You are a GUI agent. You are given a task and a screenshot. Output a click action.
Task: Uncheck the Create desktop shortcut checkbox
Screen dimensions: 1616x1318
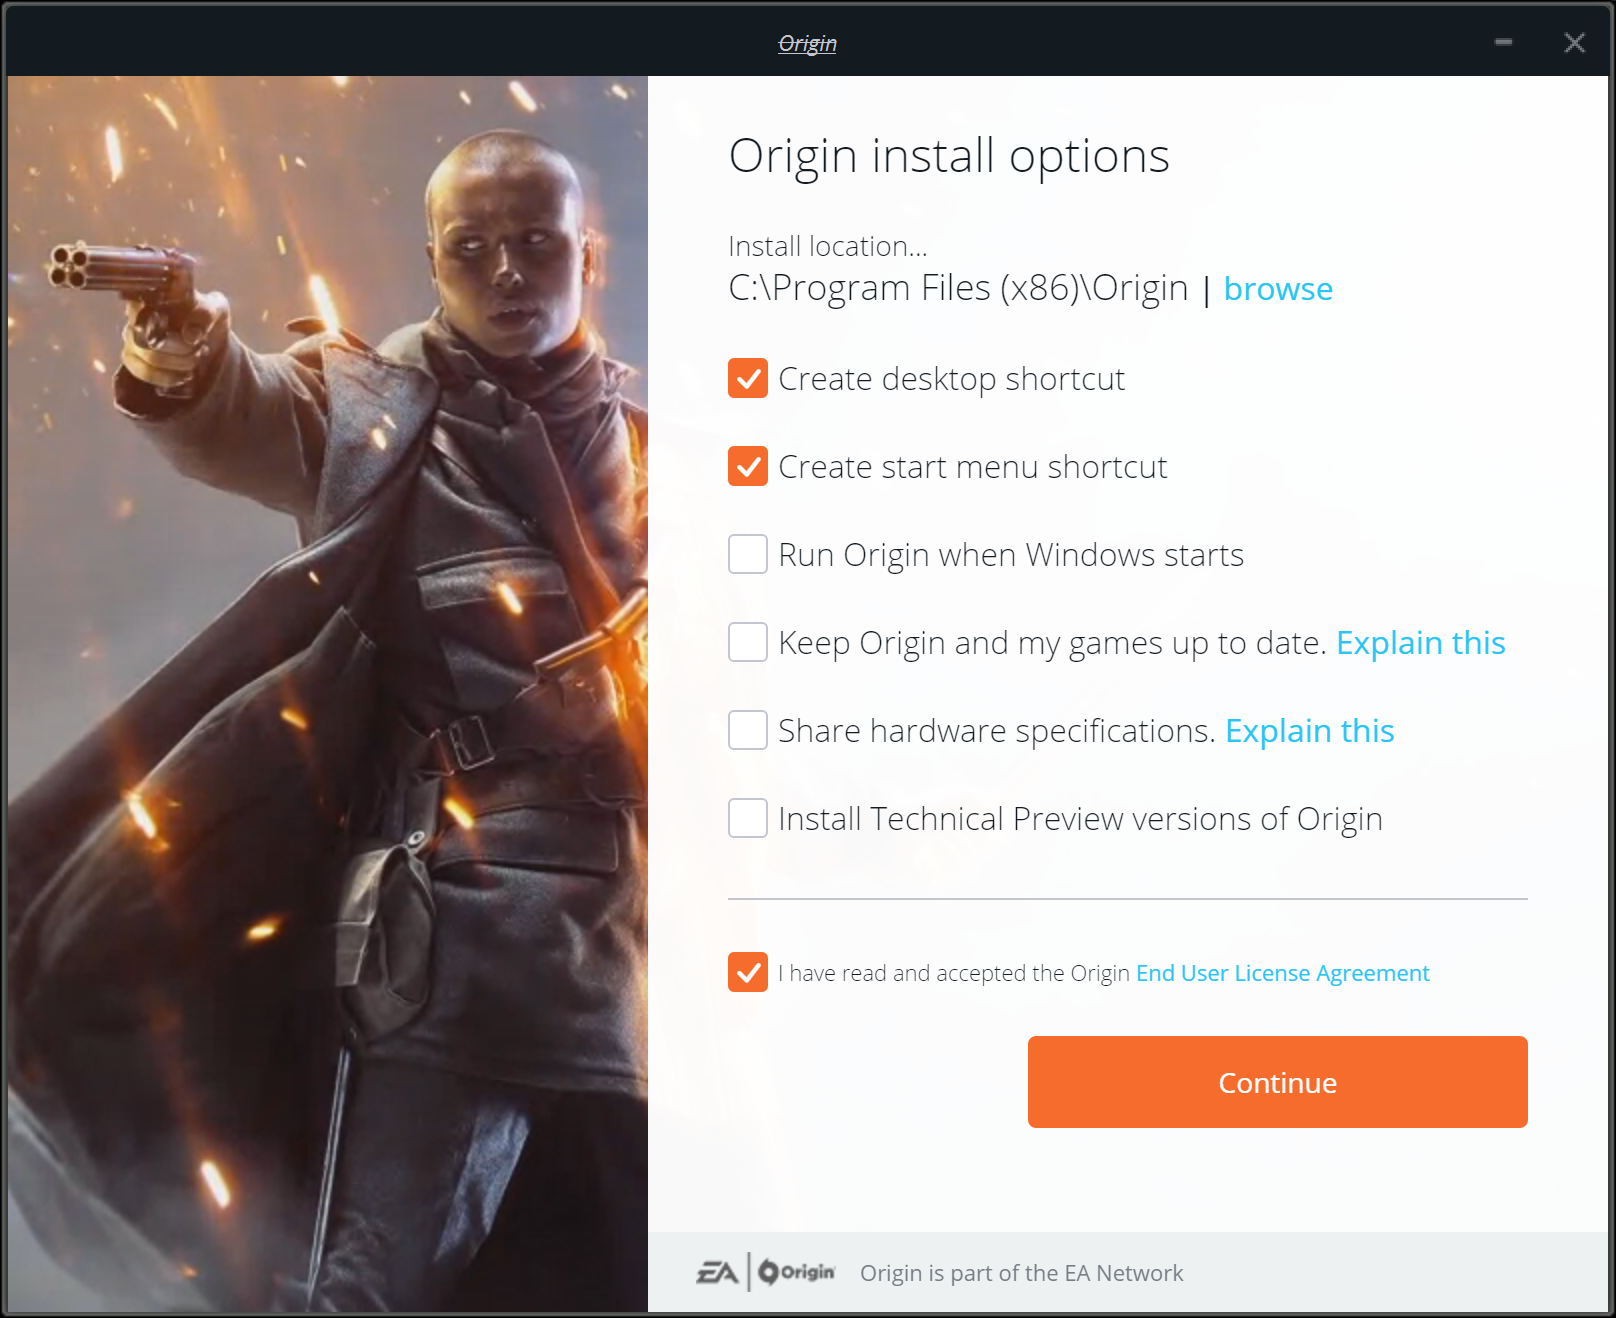748,379
